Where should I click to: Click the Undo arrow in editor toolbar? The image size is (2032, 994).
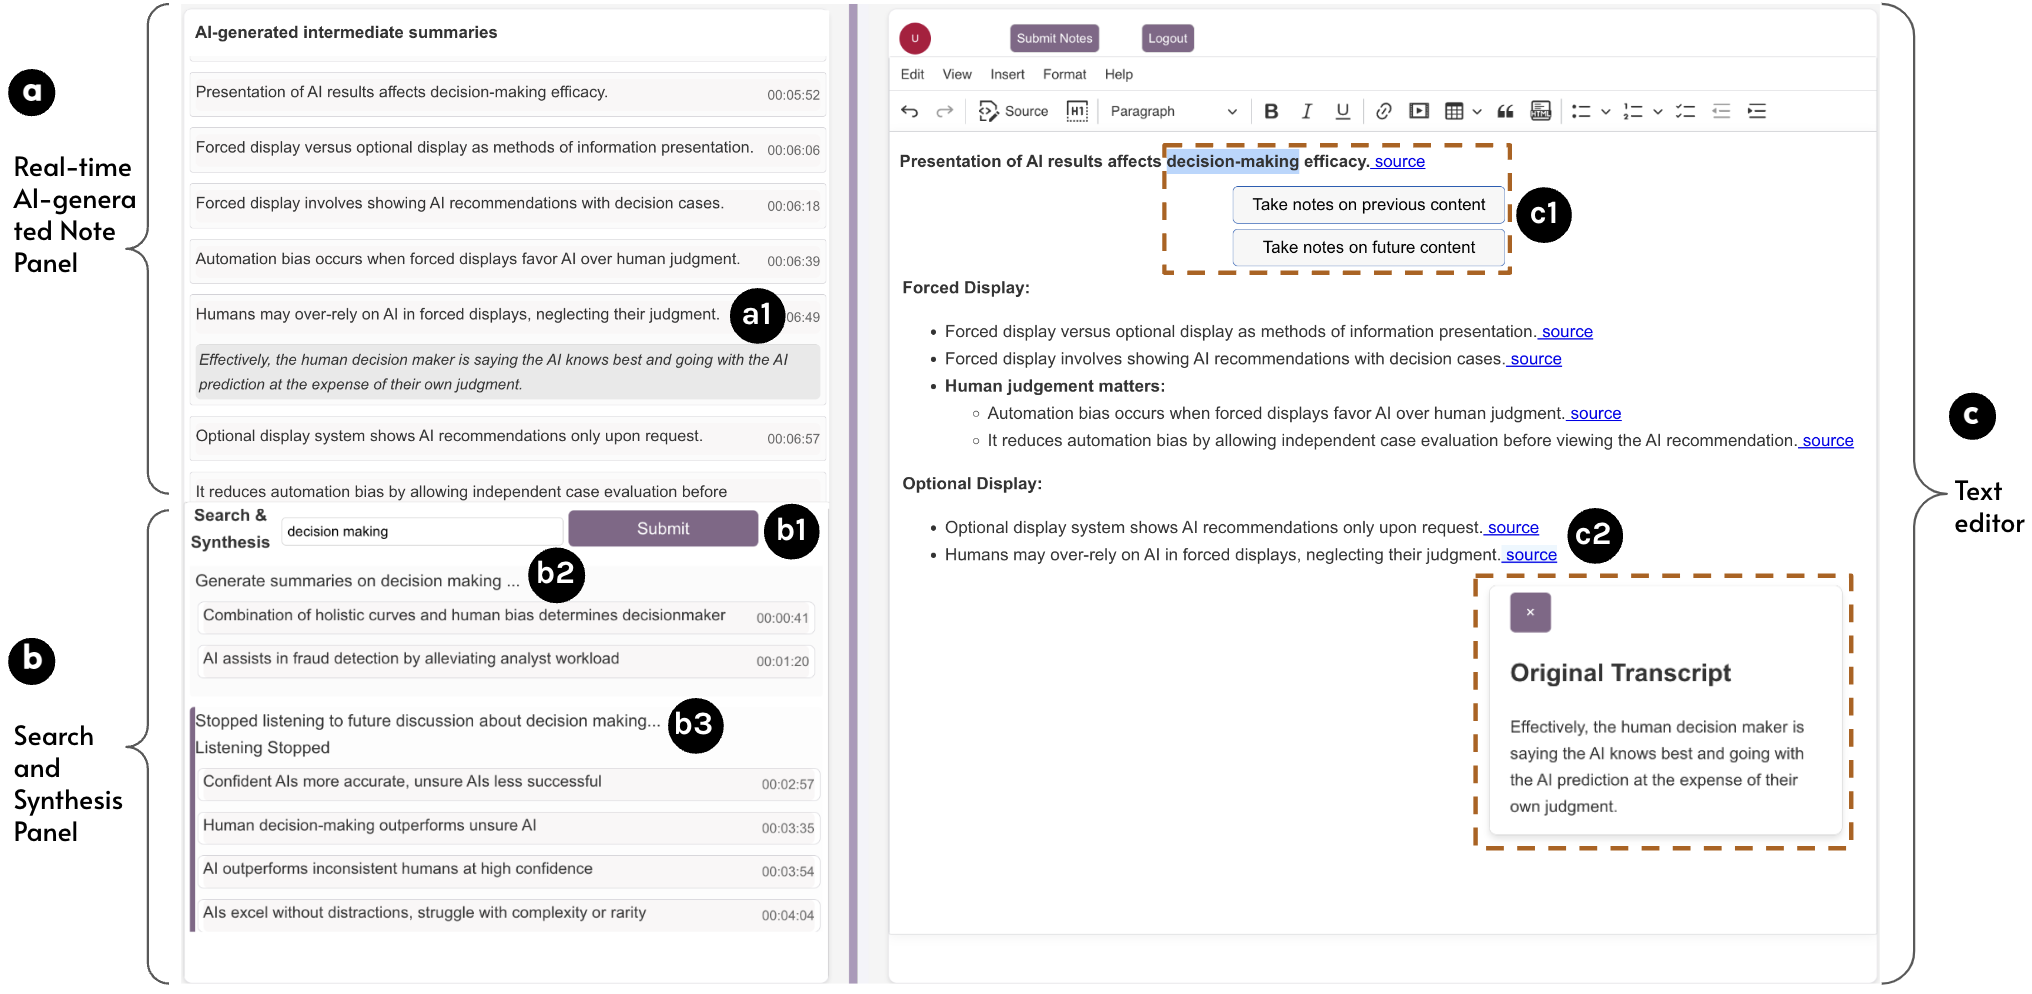[x=909, y=111]
